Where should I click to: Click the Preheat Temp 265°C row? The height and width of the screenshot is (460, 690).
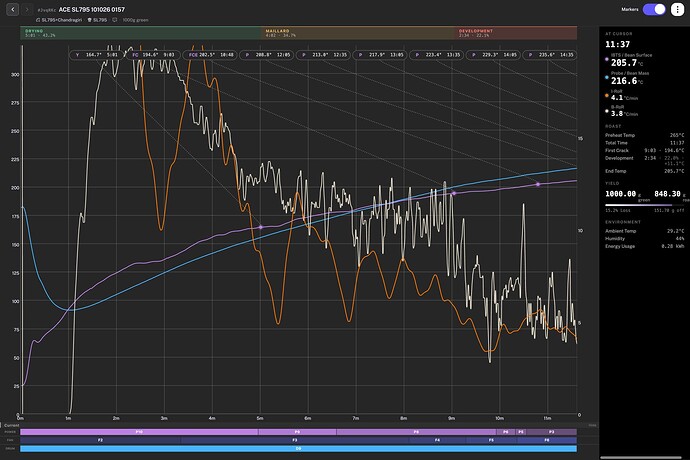645,135
